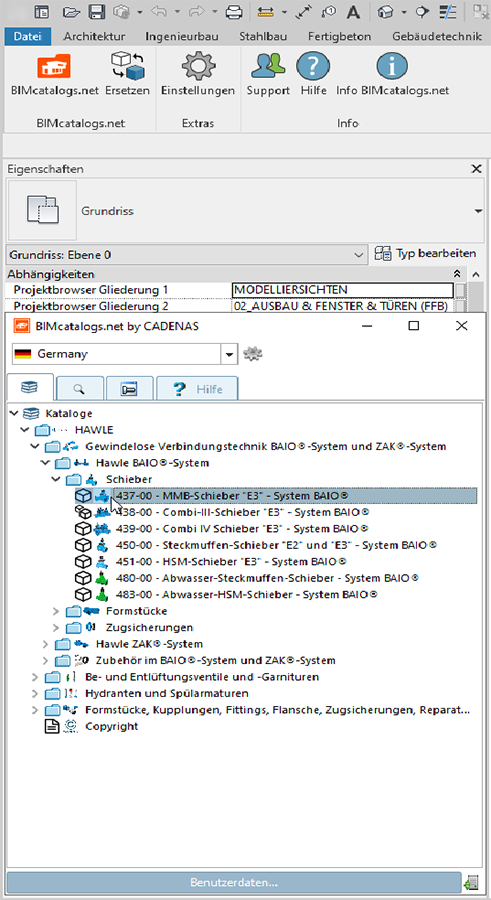Close the Eigenschaften panel
This screenshot has height=900, width=491.
[x=476, y=169]
